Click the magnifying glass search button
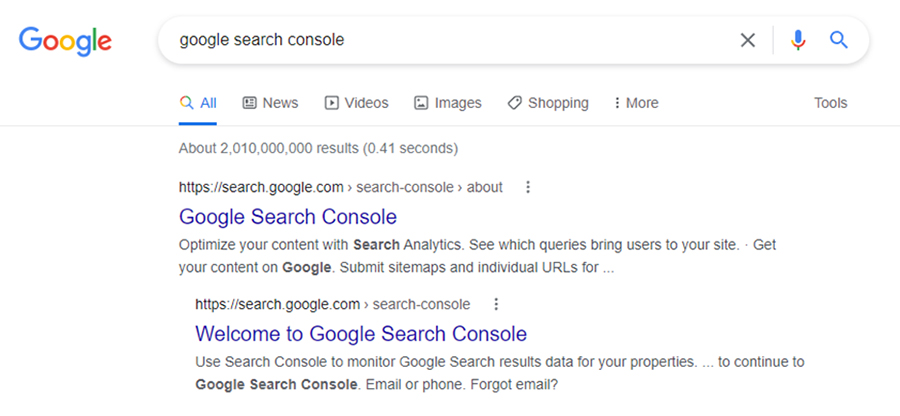This screenshot has width=900, height=416. tap(839, 41)
